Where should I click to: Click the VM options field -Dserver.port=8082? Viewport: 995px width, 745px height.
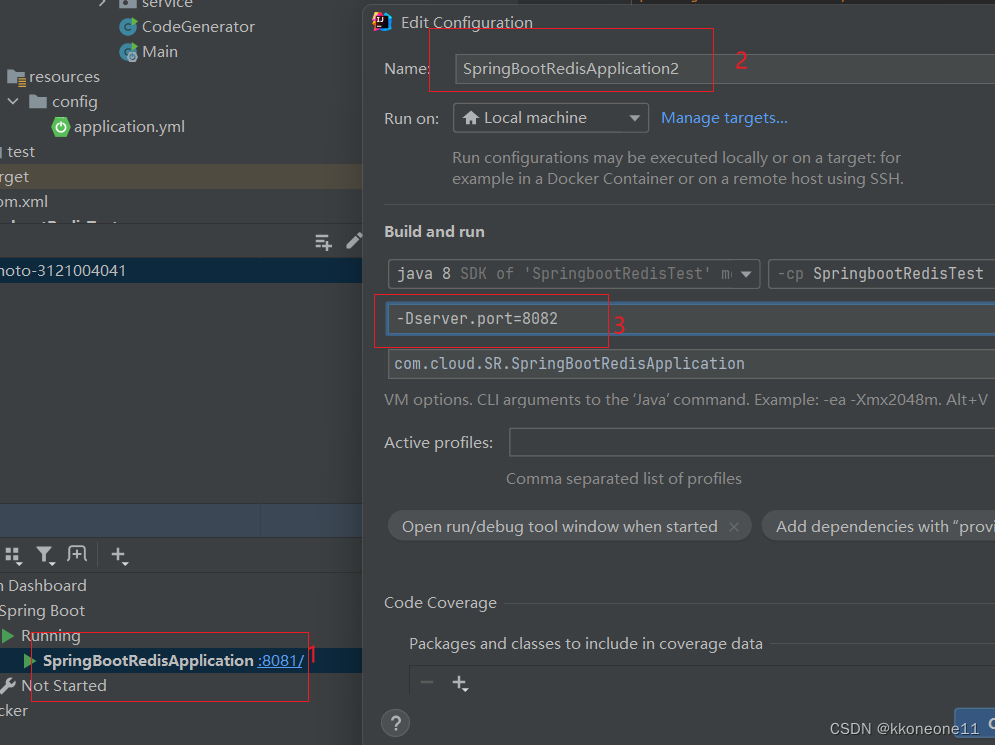(691, 319)
